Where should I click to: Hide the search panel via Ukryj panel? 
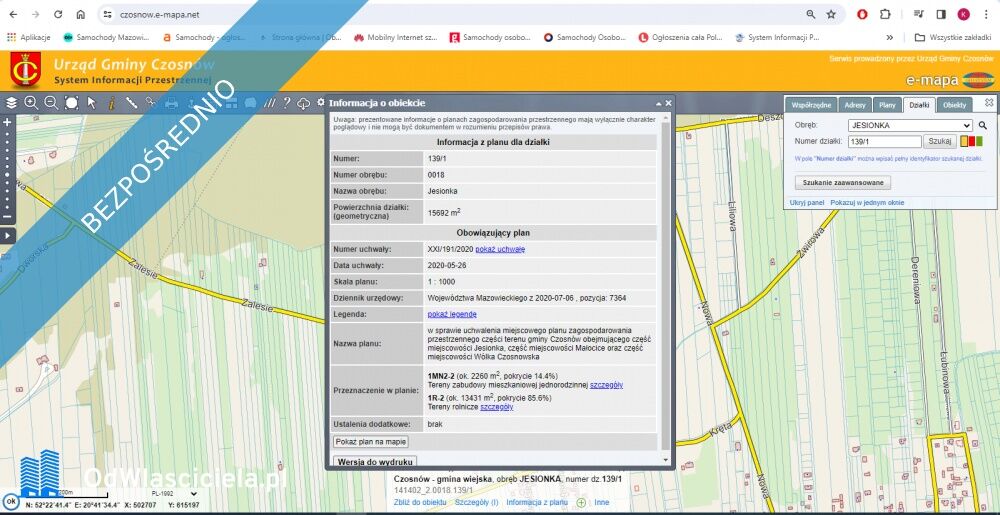click(807, 202)
